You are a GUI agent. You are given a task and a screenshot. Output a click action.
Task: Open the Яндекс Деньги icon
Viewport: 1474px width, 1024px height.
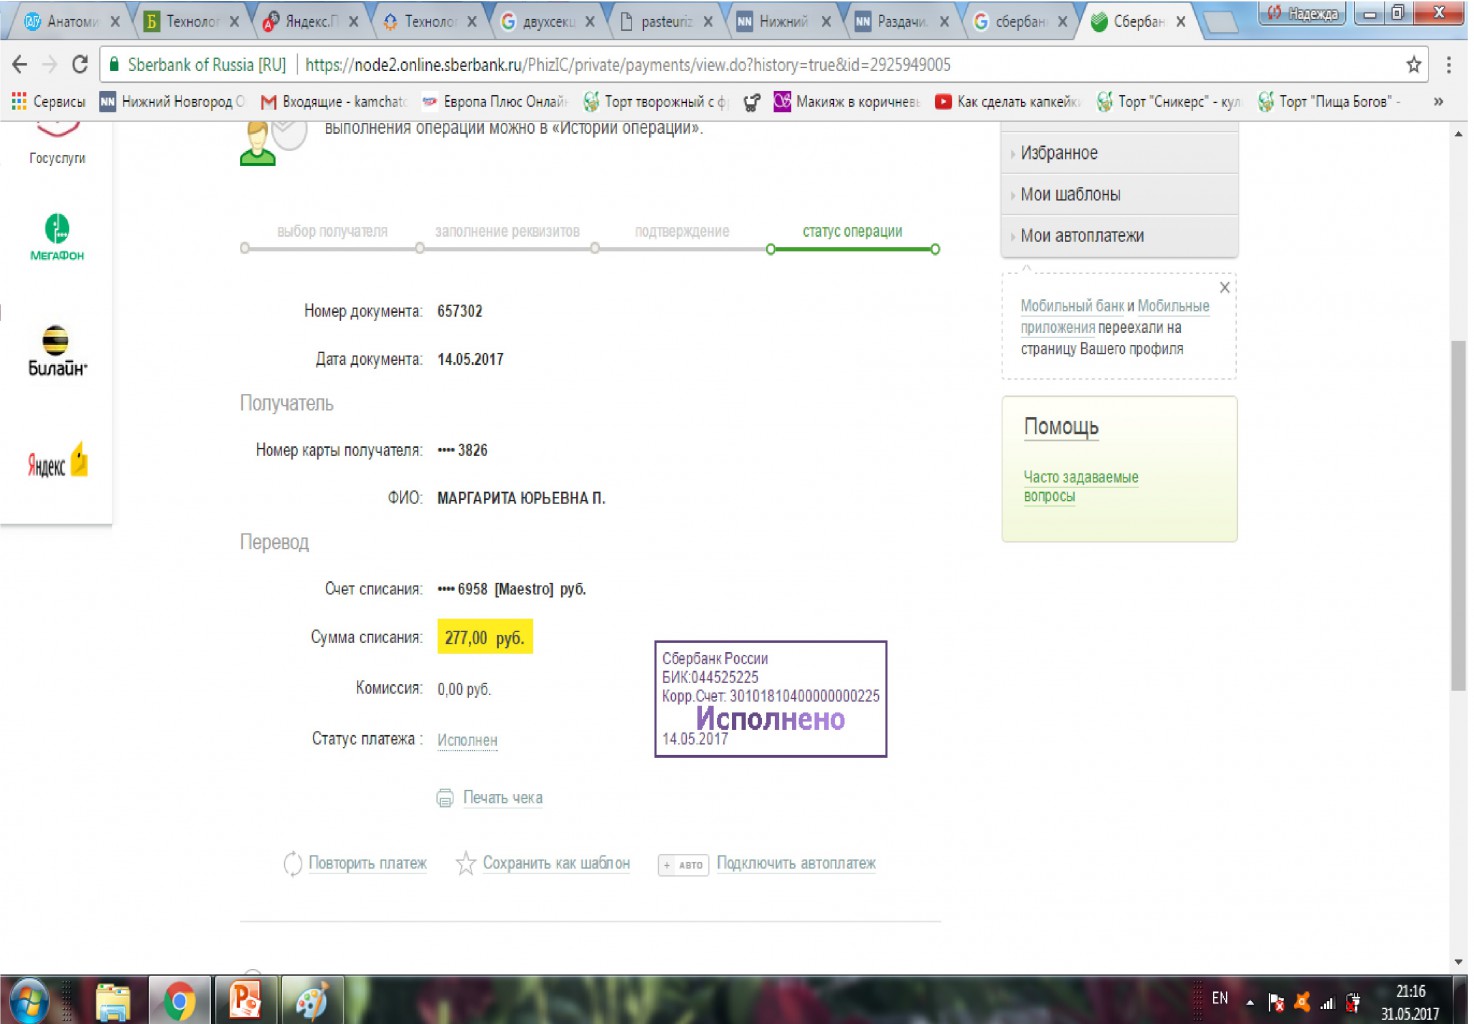[57, 461]
